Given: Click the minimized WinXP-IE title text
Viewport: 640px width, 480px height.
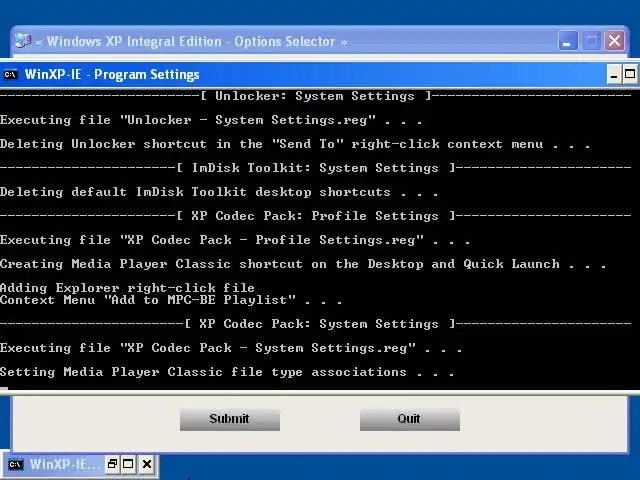Looking at the screenshot, I should (x=65, y=464).
